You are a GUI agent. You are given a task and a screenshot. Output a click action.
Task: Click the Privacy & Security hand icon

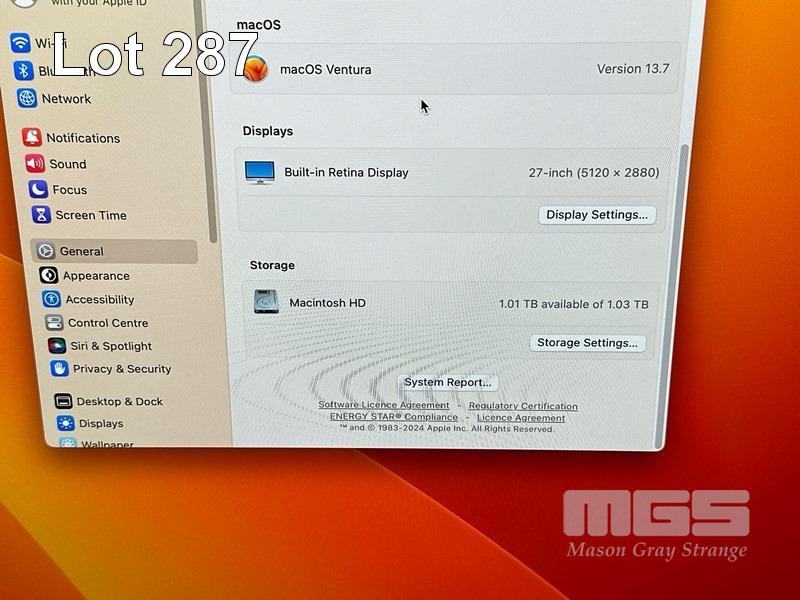coord(59,369)
